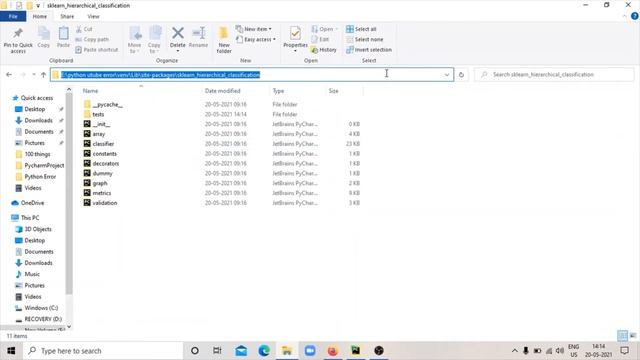Screen dimensions: 640x360
Task: Select the __init__ file
Action: 101,124
